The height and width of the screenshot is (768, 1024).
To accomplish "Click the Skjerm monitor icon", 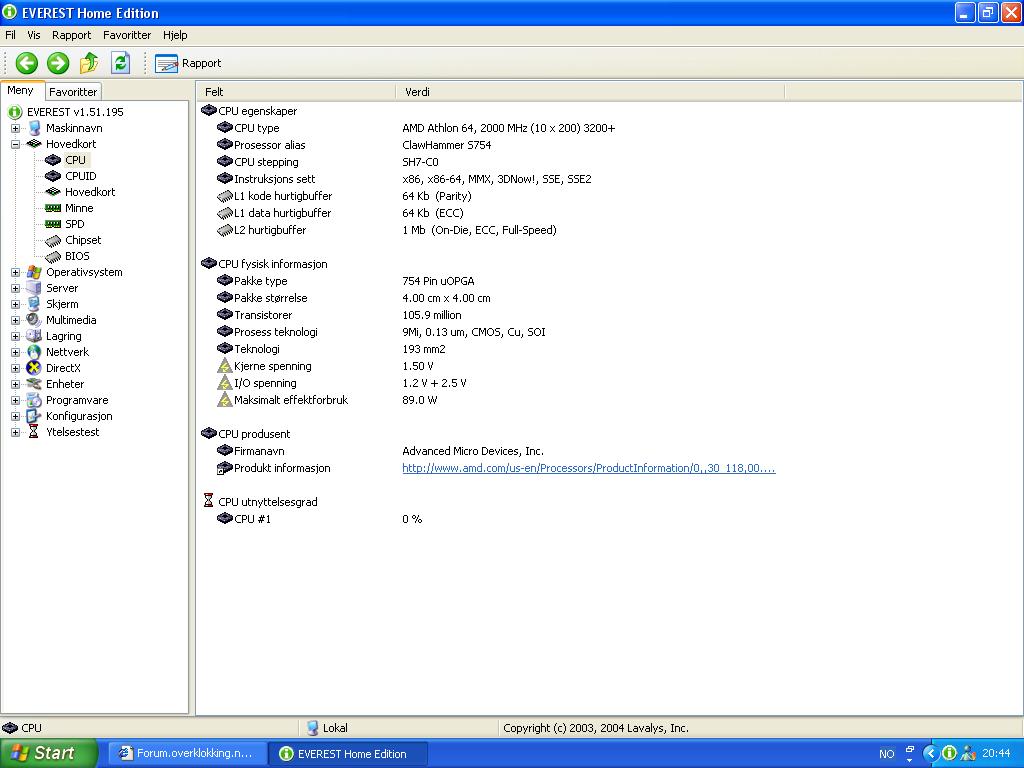I will [x=34, y=304].
